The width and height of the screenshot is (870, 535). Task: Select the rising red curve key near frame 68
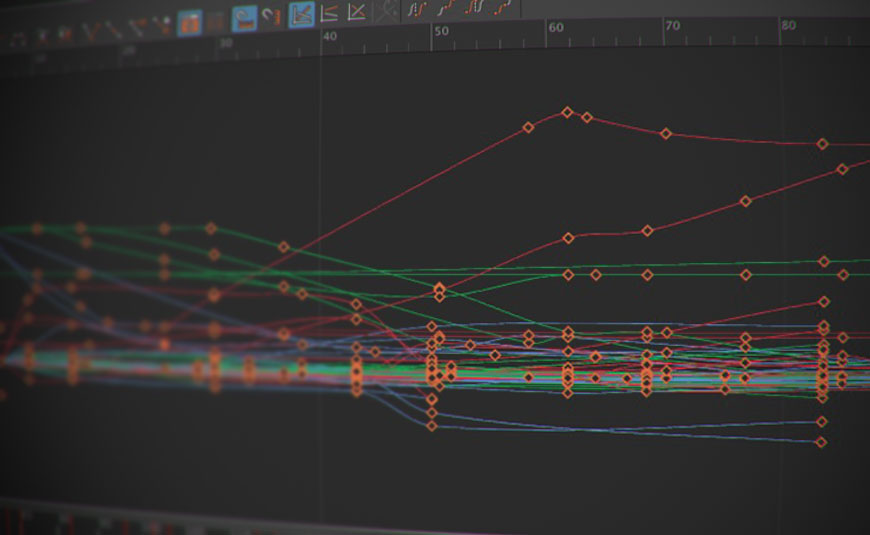pyautogui.click(x=647, y=230)
